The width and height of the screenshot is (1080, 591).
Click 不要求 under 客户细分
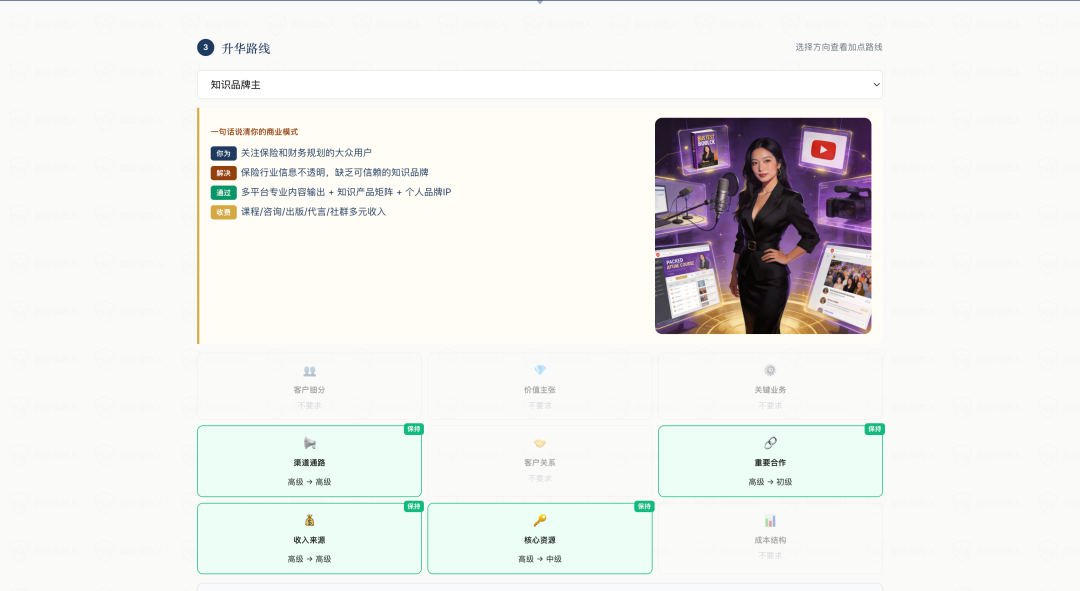(309, 406)
